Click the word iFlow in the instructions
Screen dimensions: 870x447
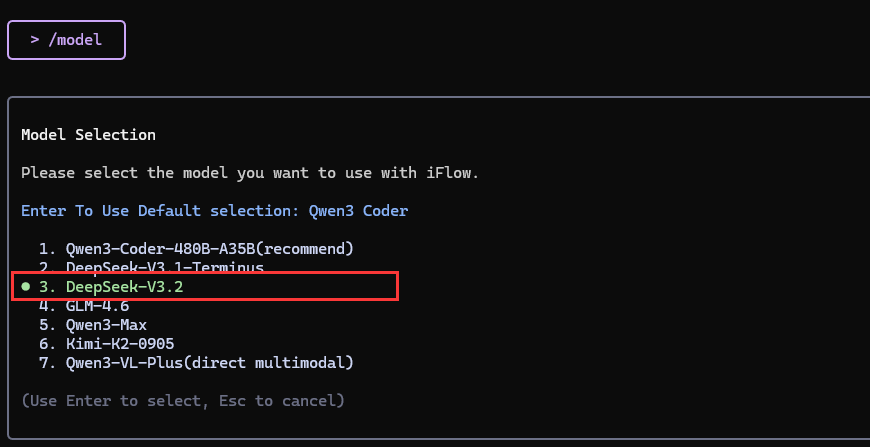point(449,173)
